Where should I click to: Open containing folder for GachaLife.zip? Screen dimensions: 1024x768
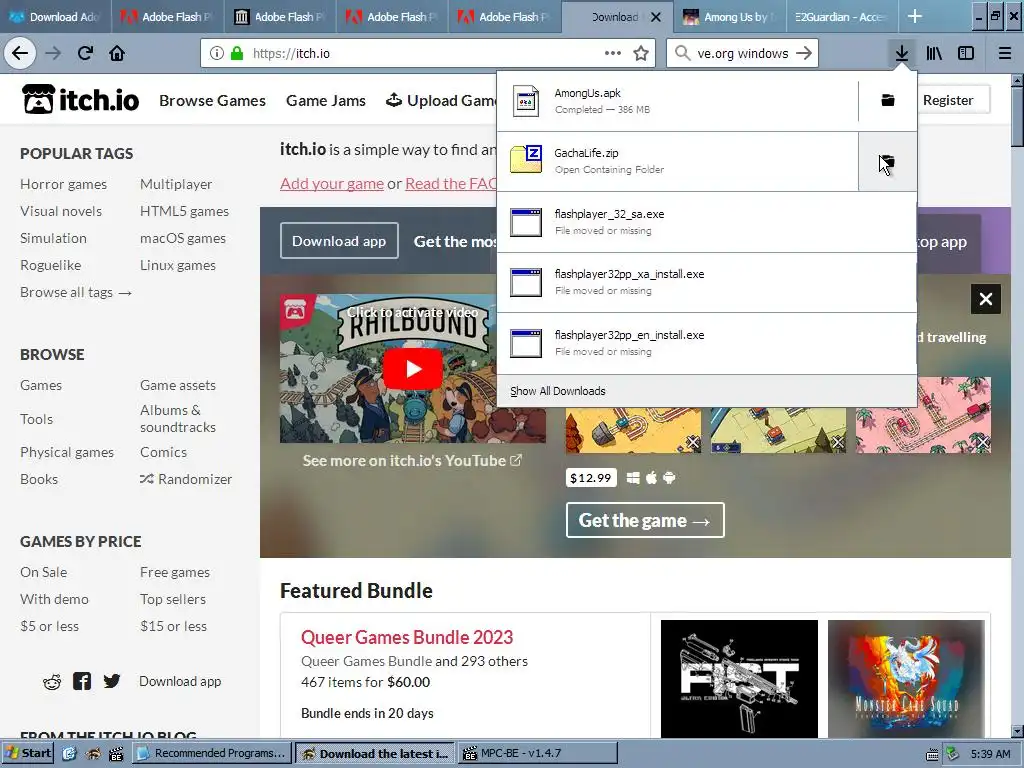point(888,161)
